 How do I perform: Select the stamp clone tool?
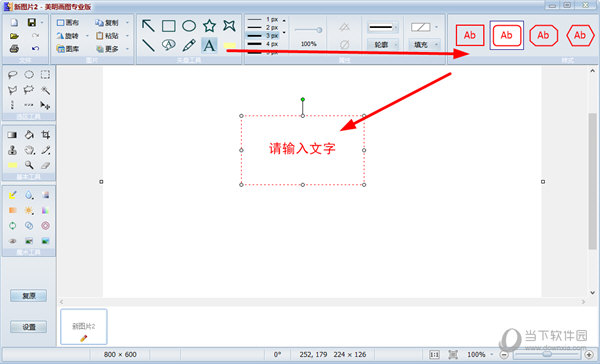[x=12, y=150]
